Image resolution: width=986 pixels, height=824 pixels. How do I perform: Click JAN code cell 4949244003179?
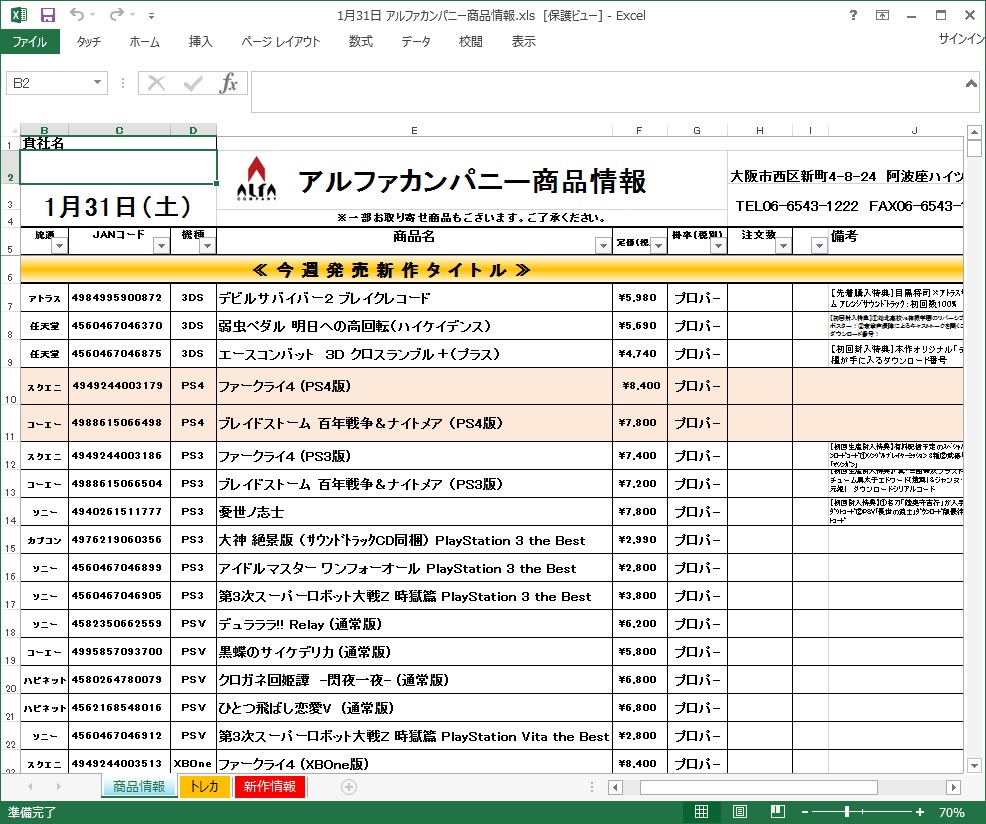tap(119, 386)
